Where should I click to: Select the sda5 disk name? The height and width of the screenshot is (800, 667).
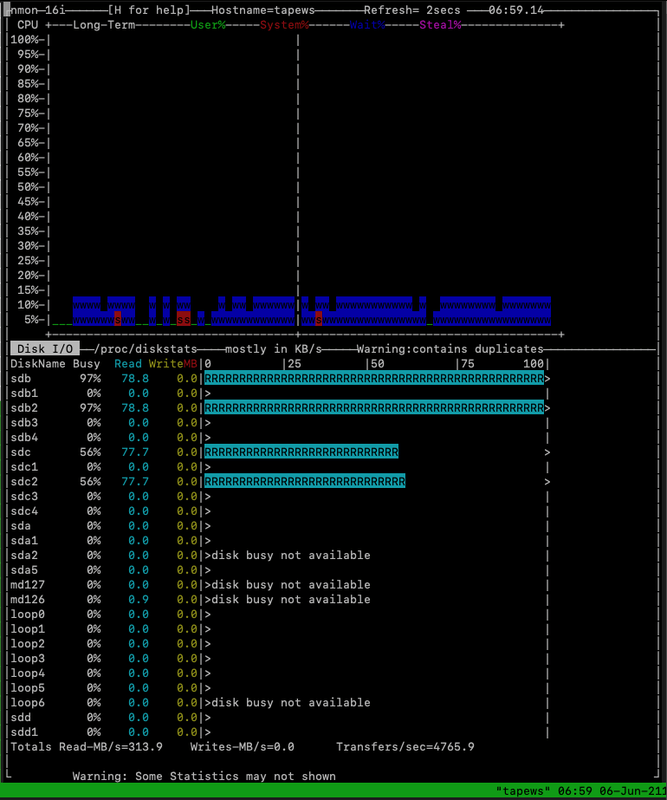[24, 570]
